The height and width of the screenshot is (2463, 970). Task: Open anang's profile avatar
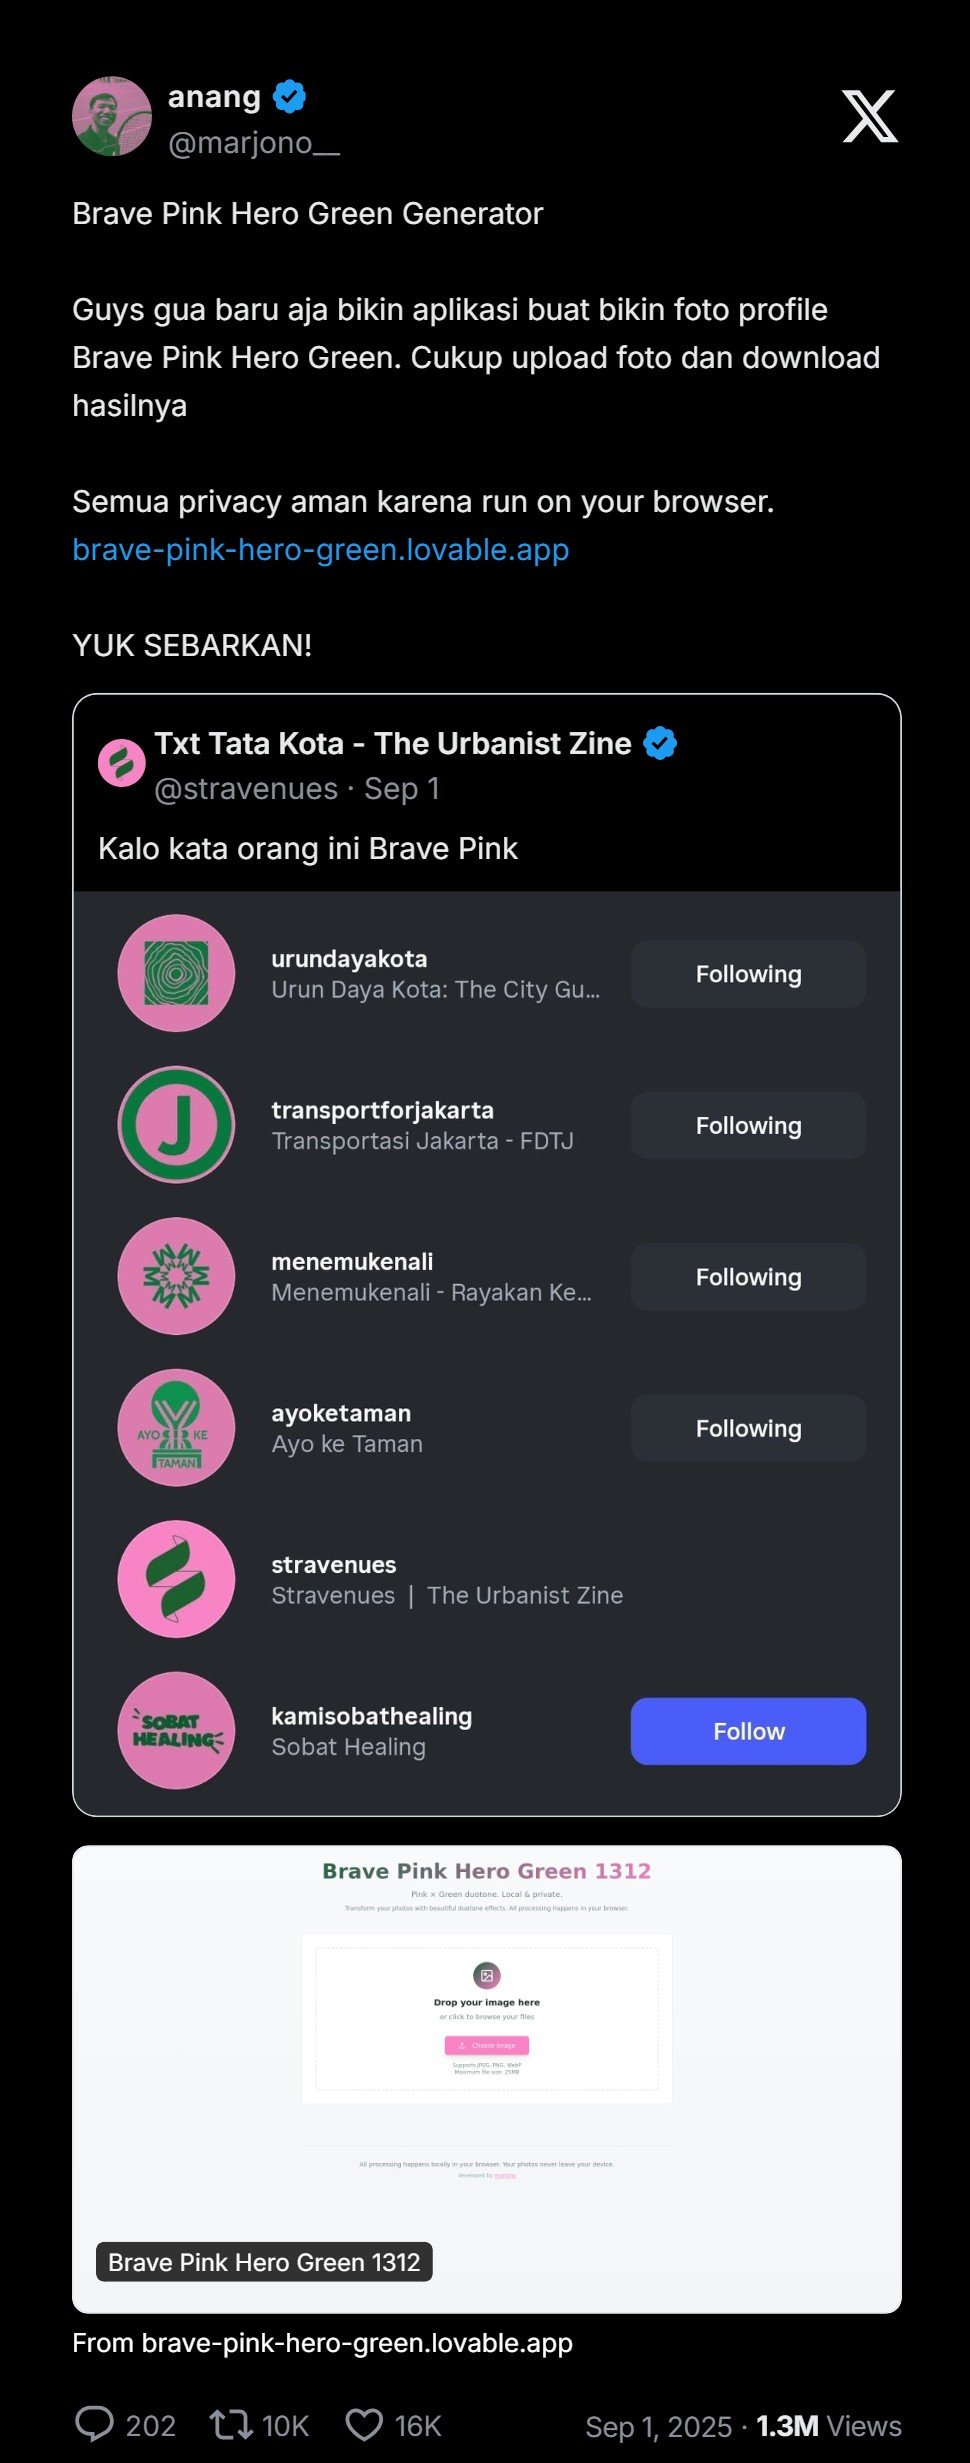[112, 117]
